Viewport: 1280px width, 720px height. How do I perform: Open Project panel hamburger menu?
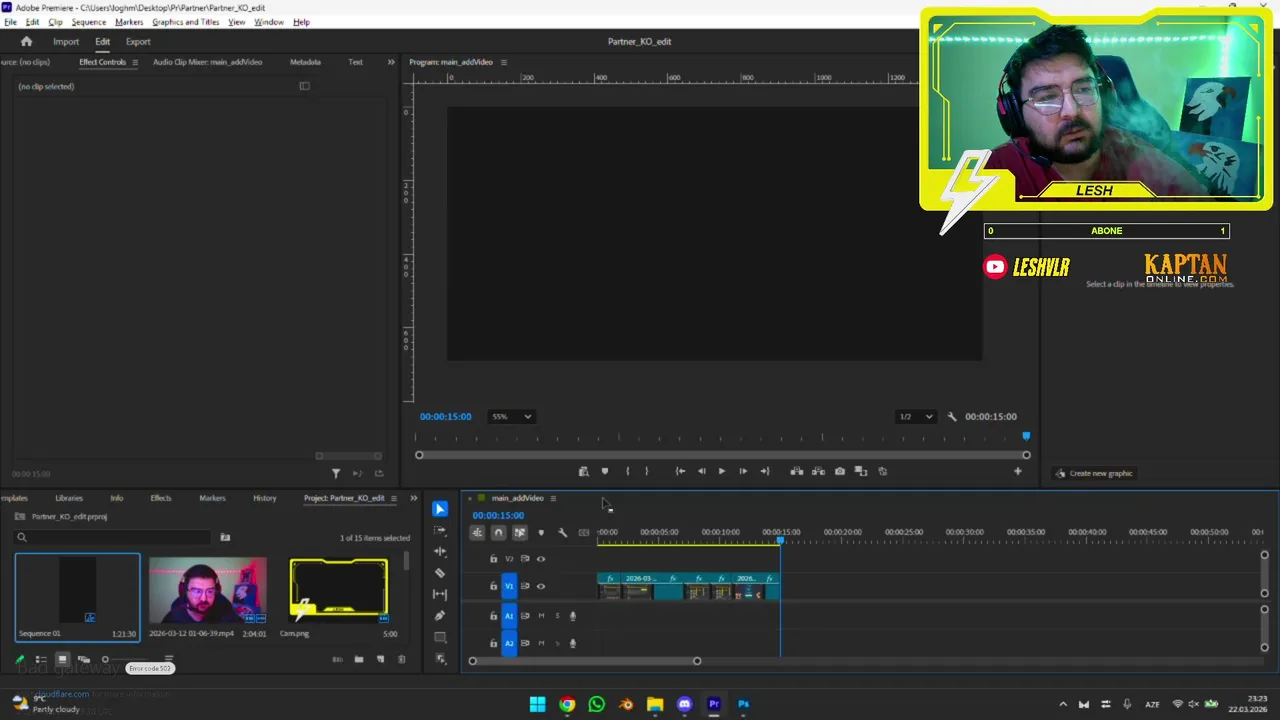click(x=395, y=498)
